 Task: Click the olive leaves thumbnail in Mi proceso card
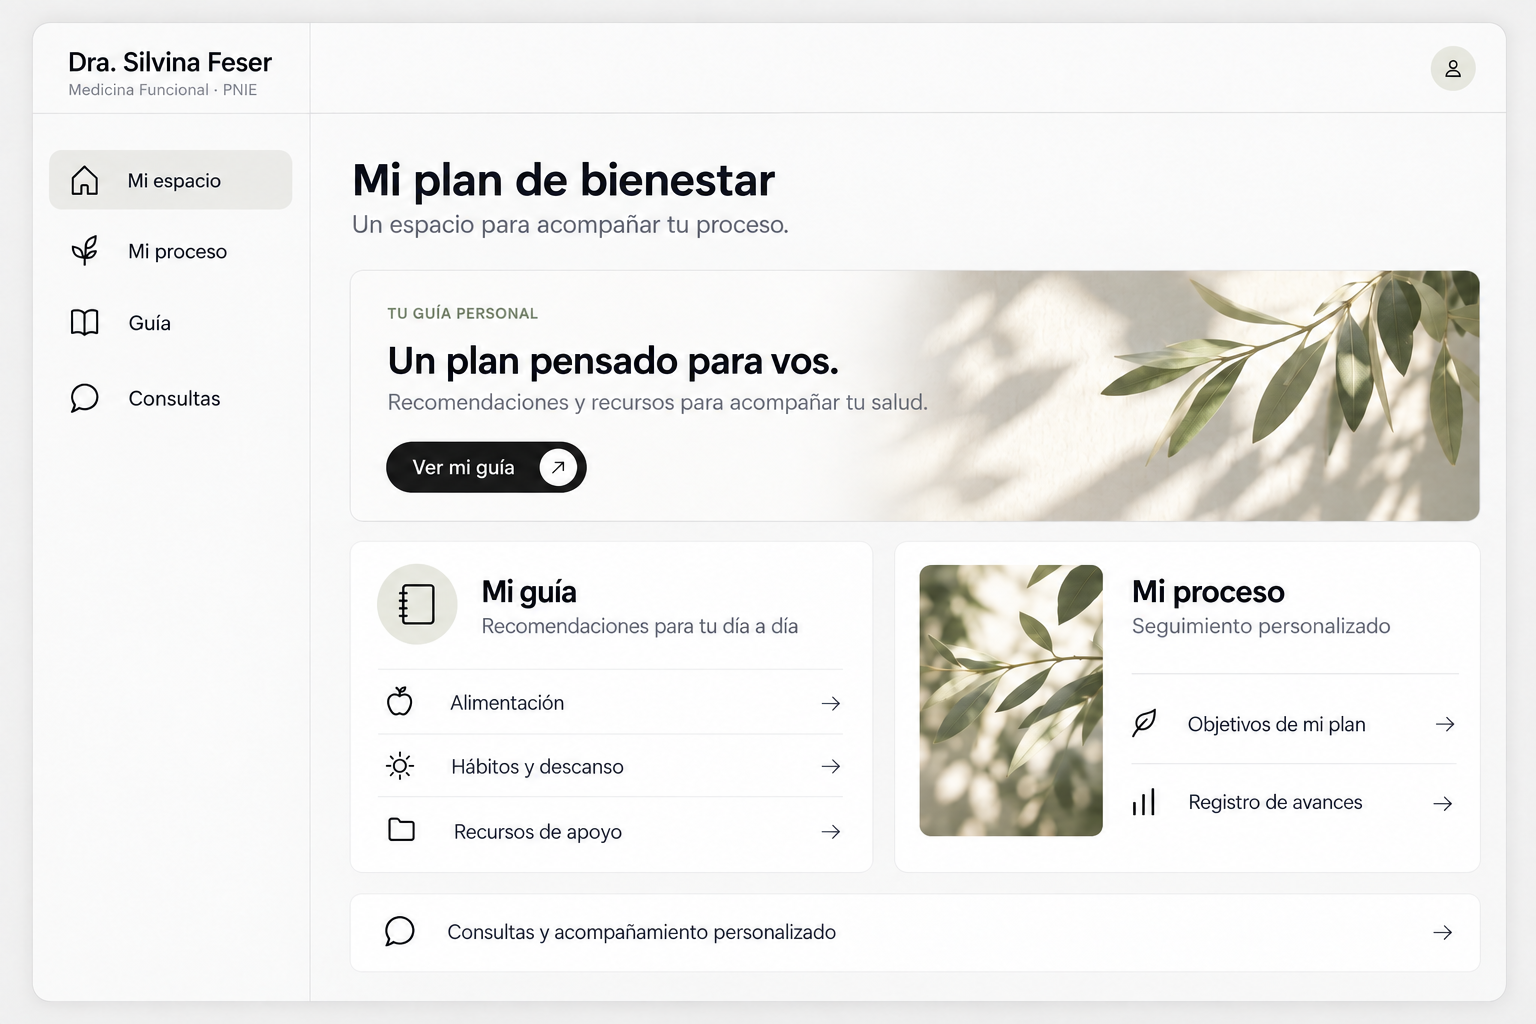point(1011,700)
